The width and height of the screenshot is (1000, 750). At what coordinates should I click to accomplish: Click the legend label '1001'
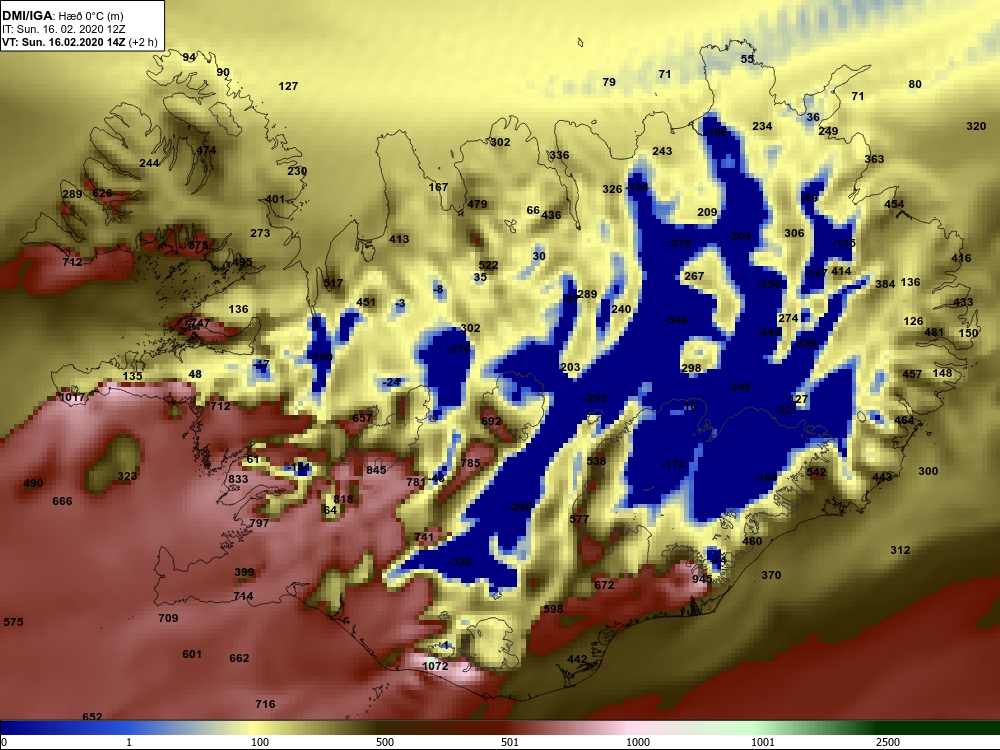[763, 742]
